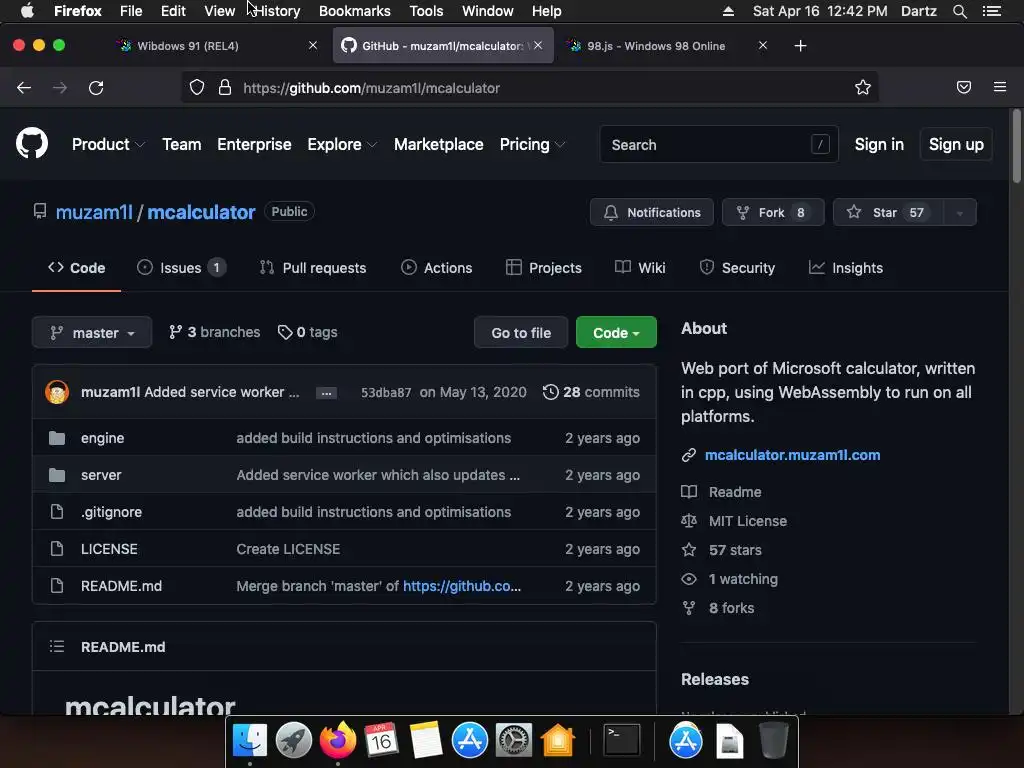Click the site padlock icon

(225, 88)
